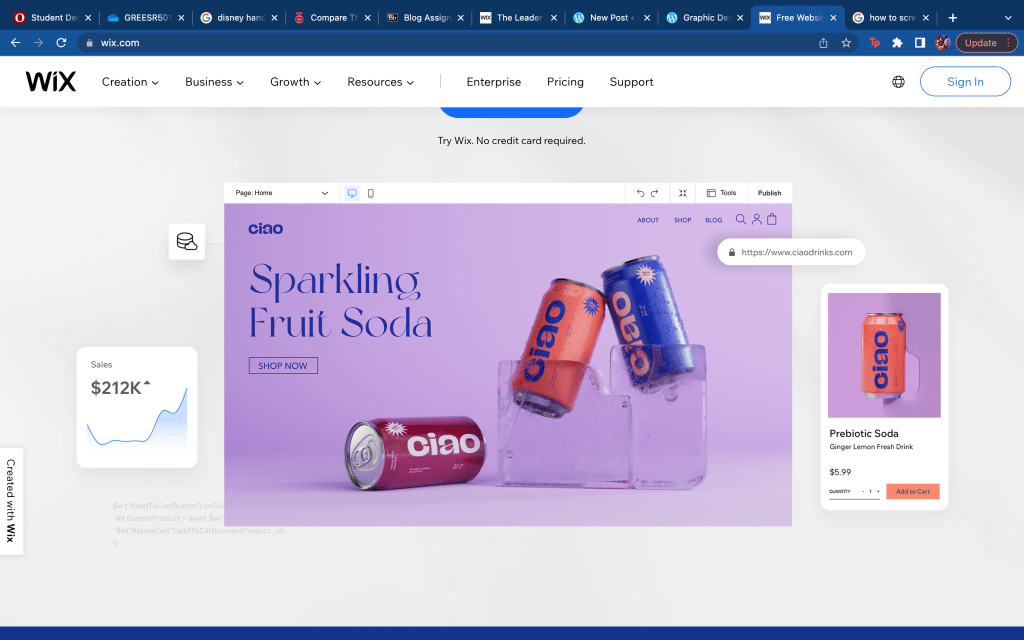
Task: Click the Sign In button
Action: click(965, 82)
